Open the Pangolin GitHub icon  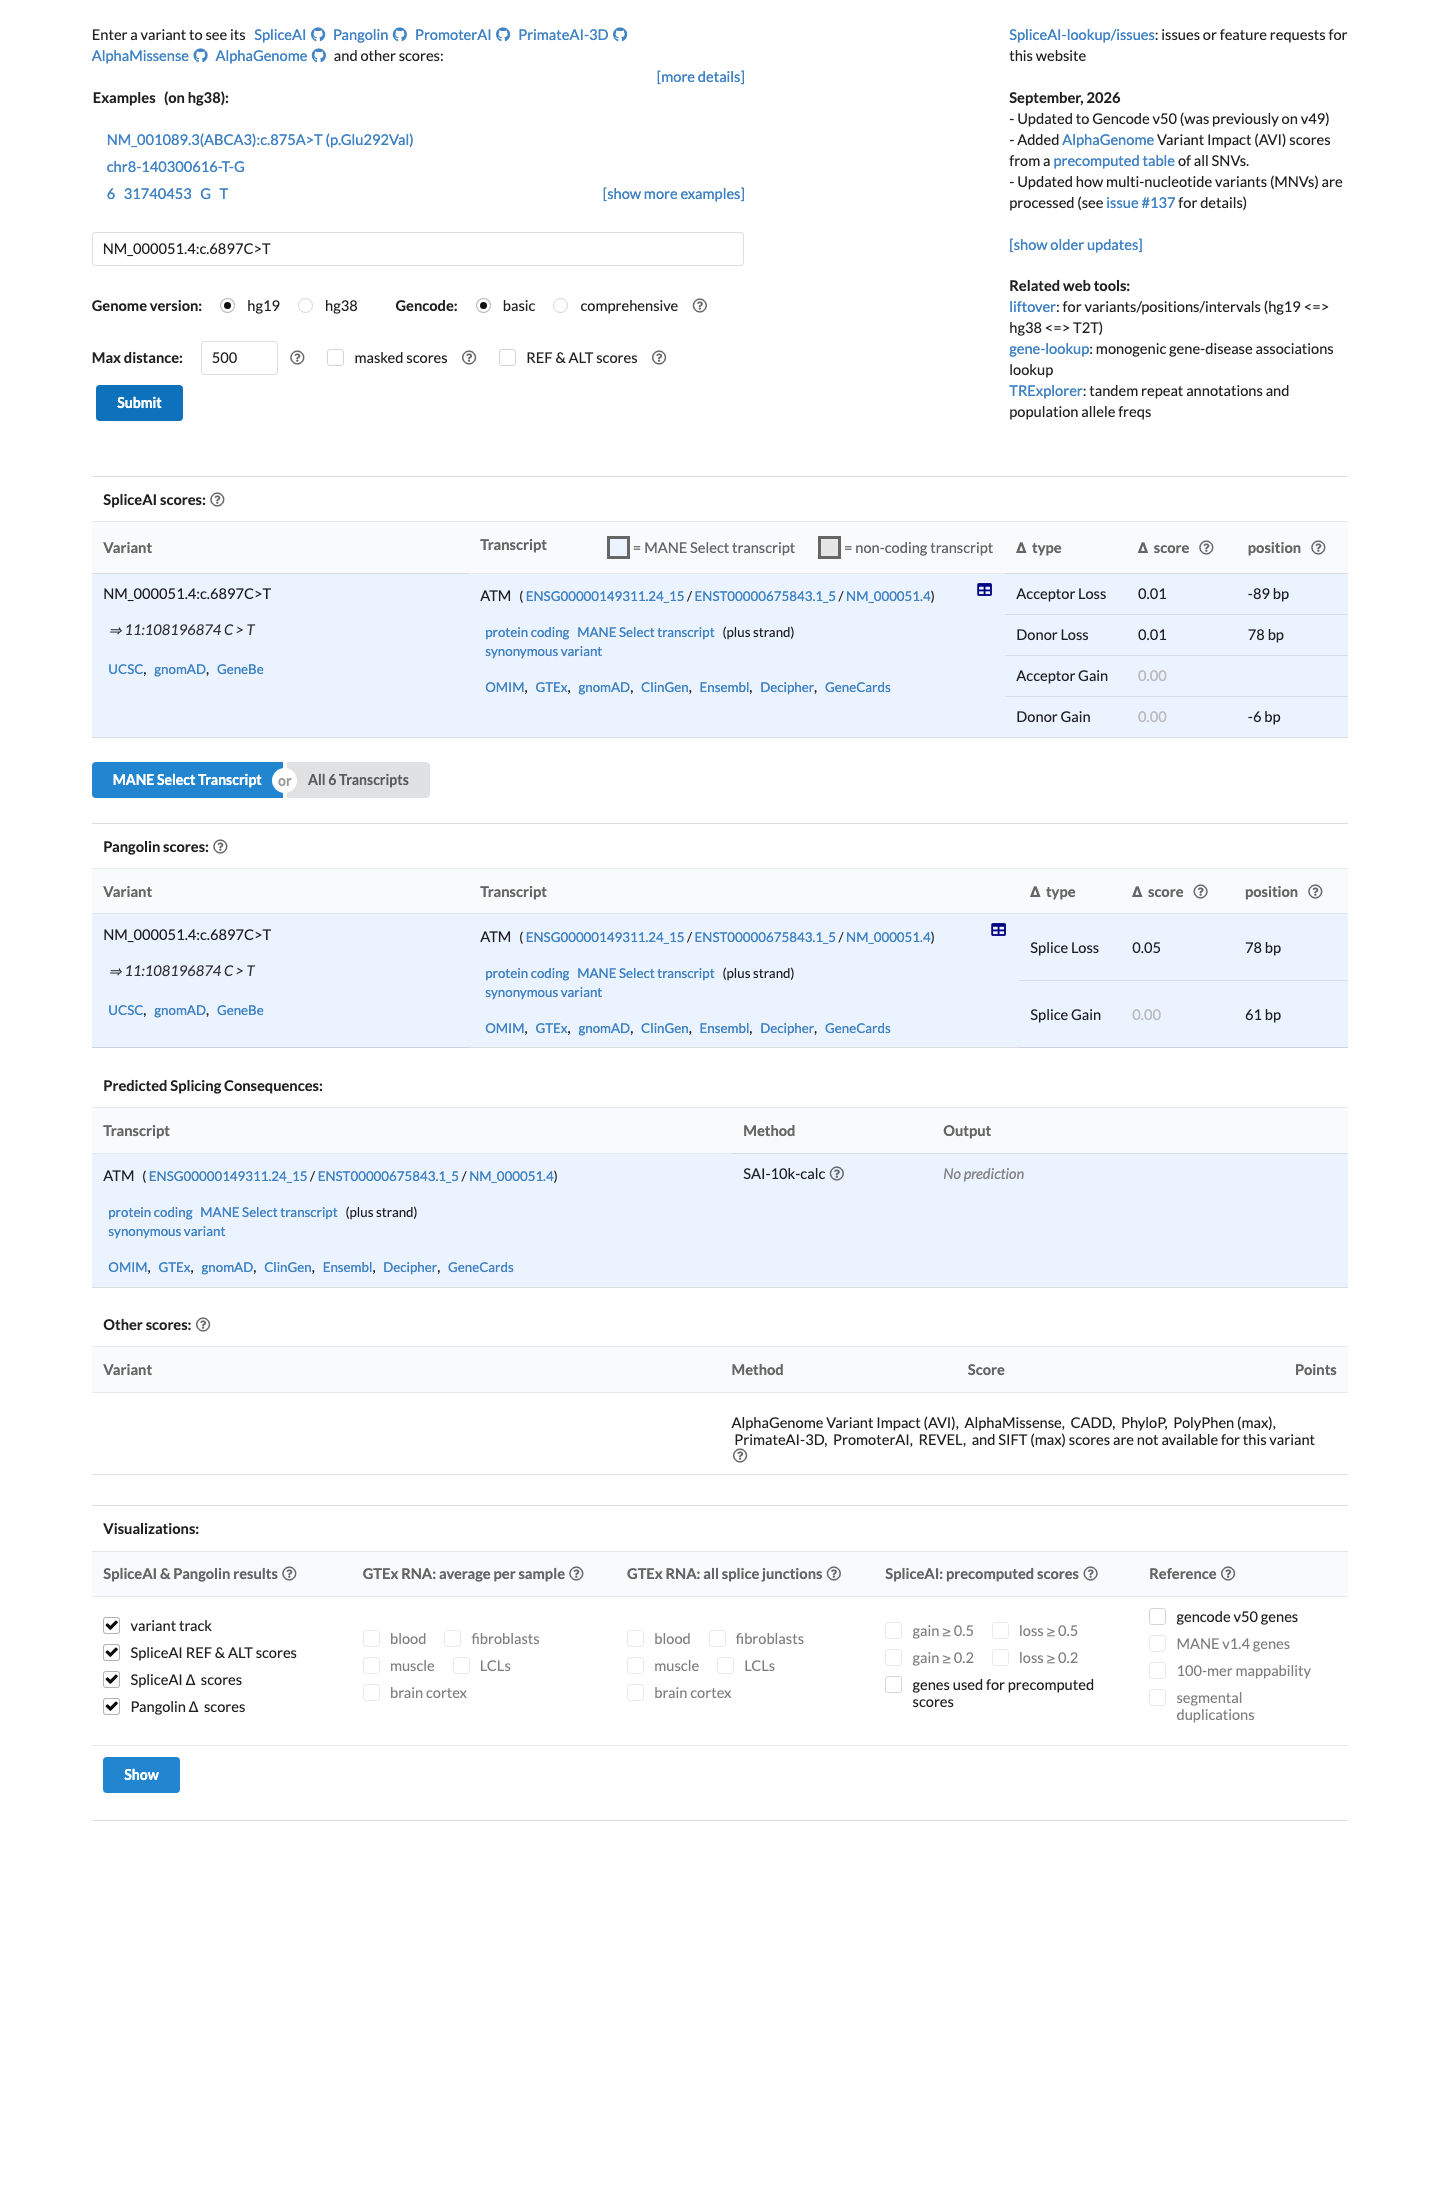[x=400, y=35]
